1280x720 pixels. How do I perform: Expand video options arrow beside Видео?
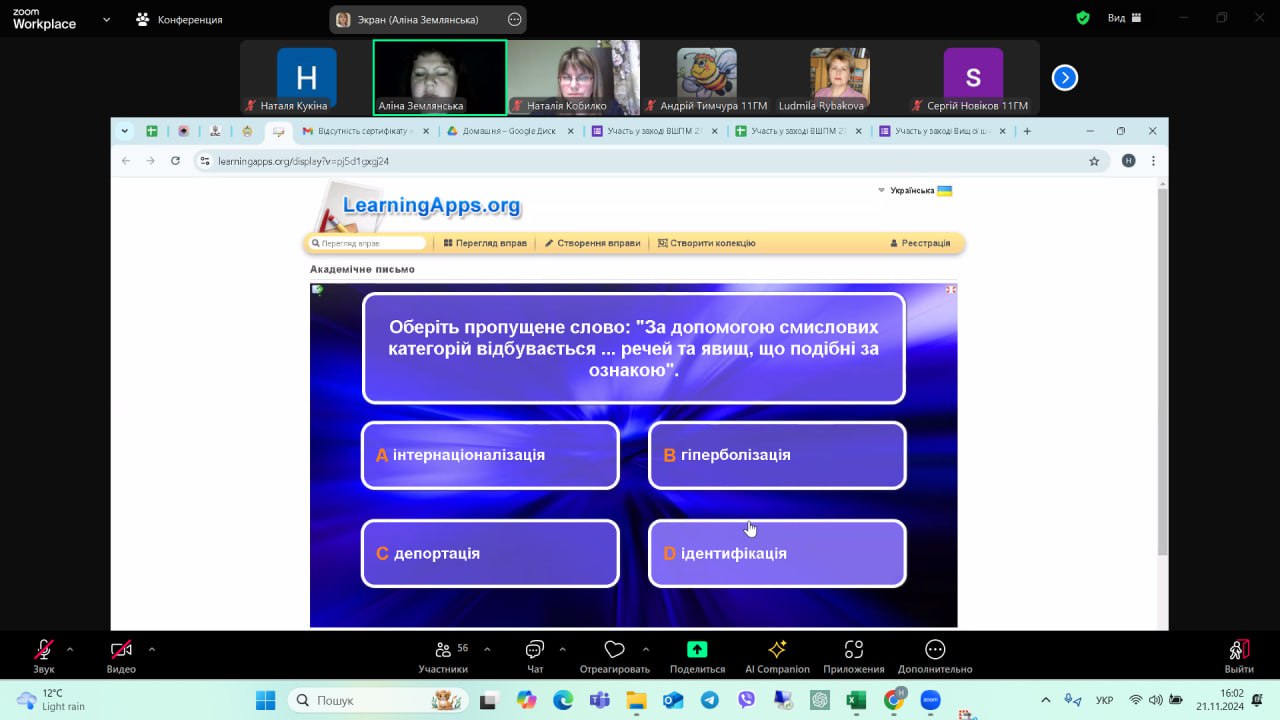pos(151,649)
